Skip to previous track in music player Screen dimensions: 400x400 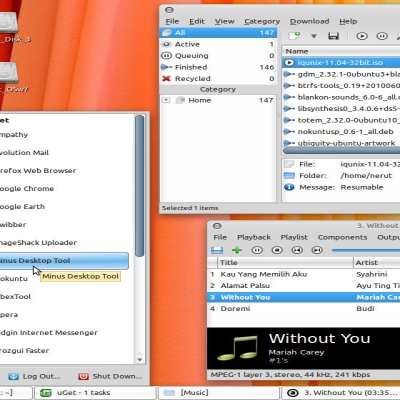click(297, 250)
